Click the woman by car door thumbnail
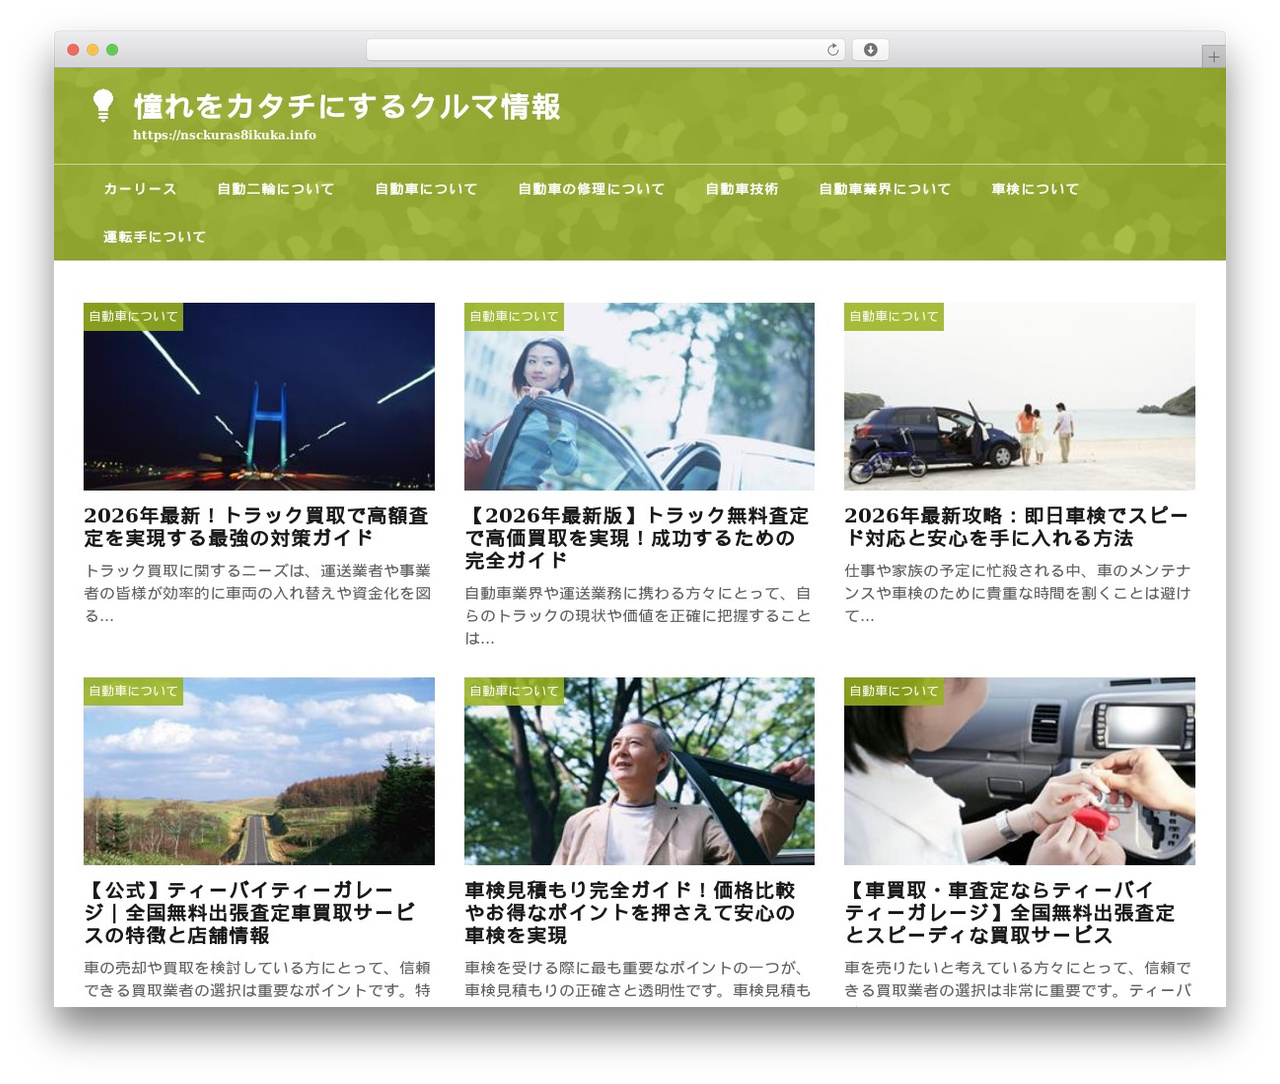The width and height of the screenshot is (1280, 1084). 639,397
